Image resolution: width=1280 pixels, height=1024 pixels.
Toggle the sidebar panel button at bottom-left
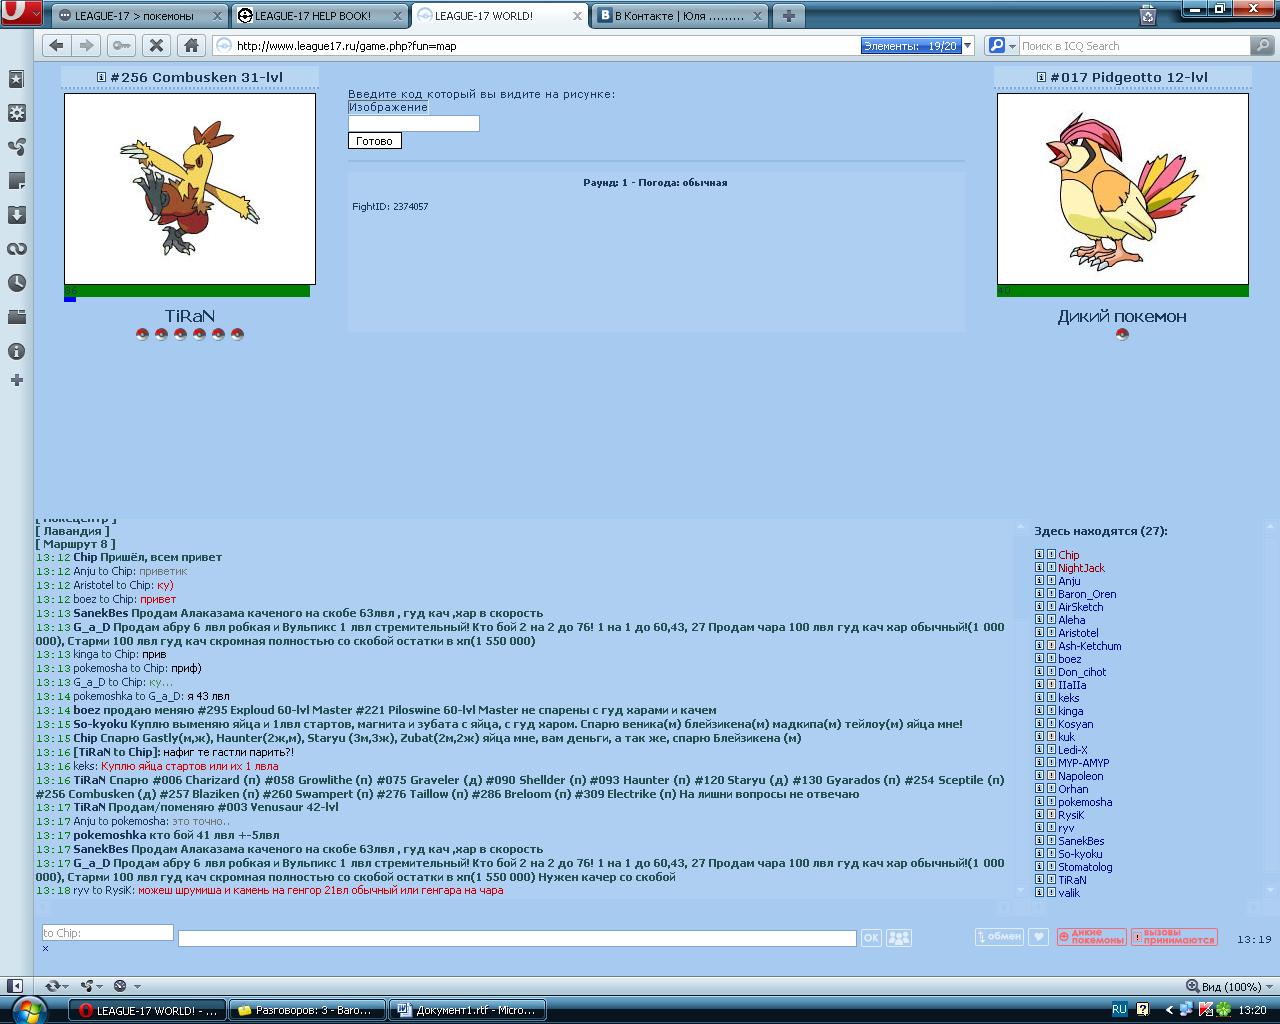(14, 986)
